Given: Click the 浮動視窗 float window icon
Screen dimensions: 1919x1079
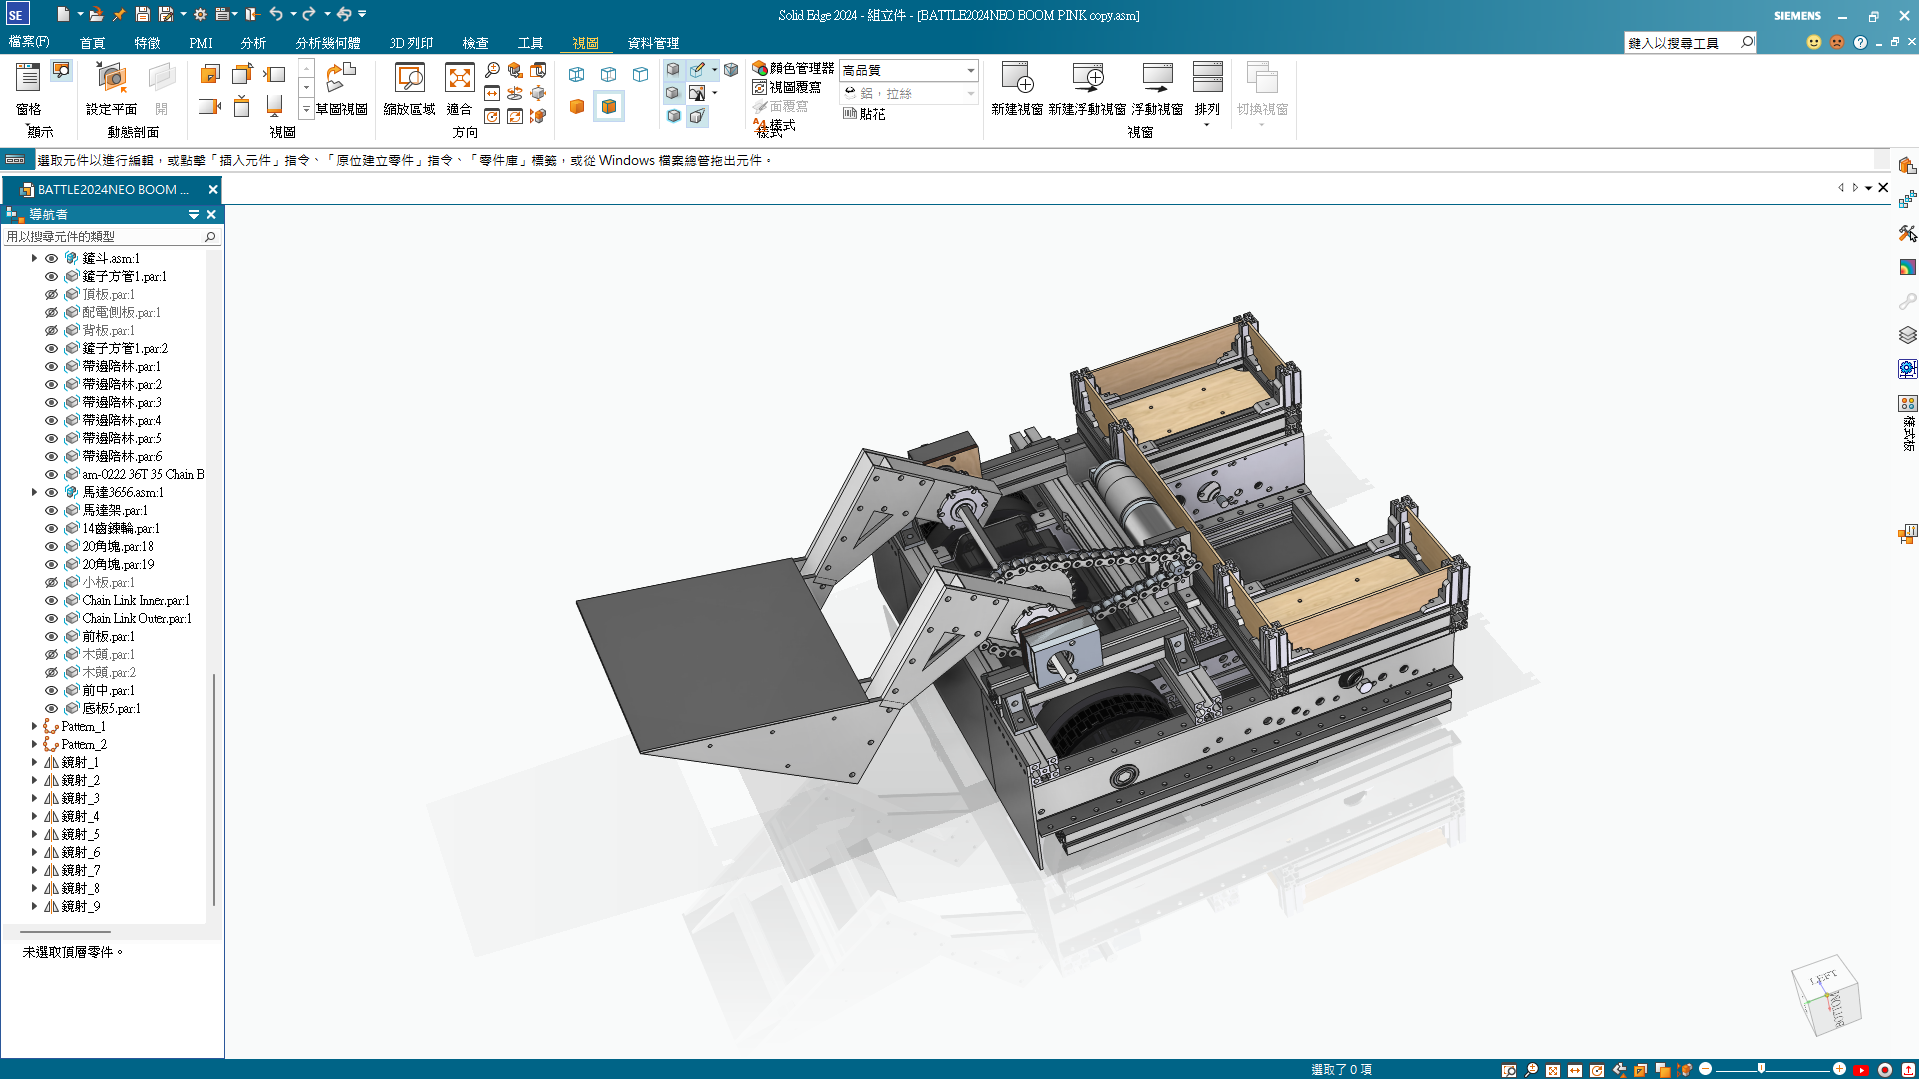Looking at the screenshot, I should click(x=1157, y=78).
